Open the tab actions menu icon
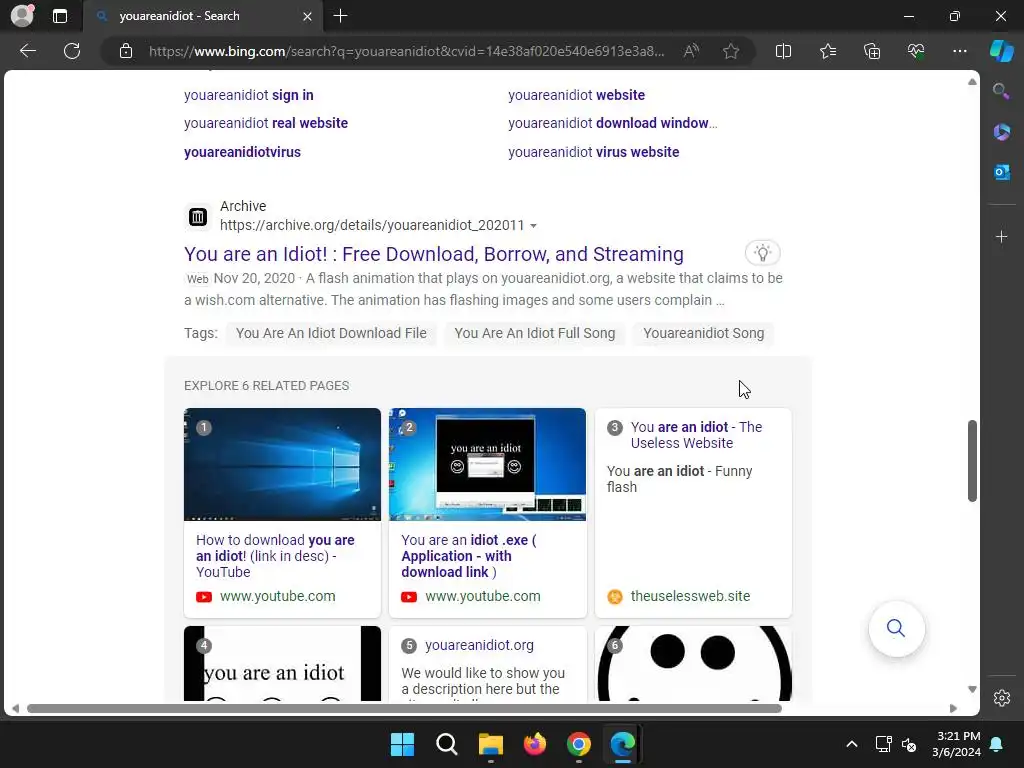The height and width of the screenshot is (768, 1024). point(60,16)
